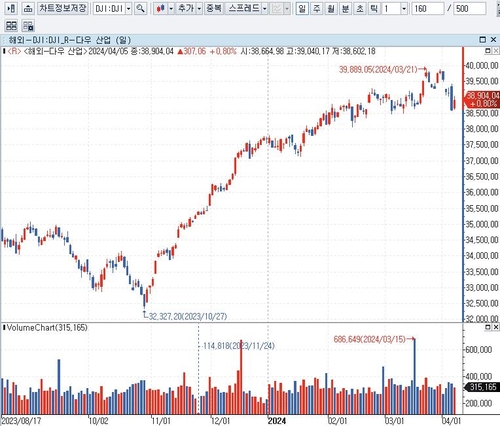Click the DJI:DJI symbol input field
This screenshot has height=426, width=500.
[109, 8]
